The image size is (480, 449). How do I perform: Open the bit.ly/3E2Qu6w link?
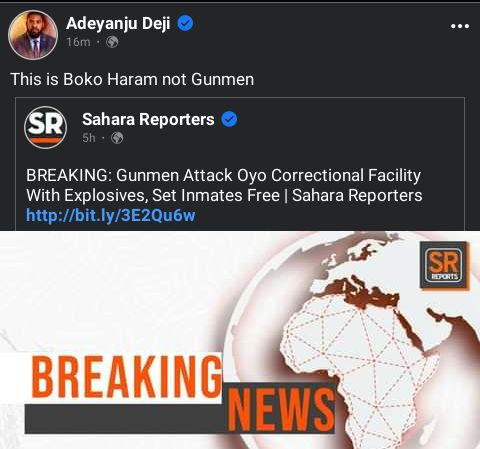point(110,215)
